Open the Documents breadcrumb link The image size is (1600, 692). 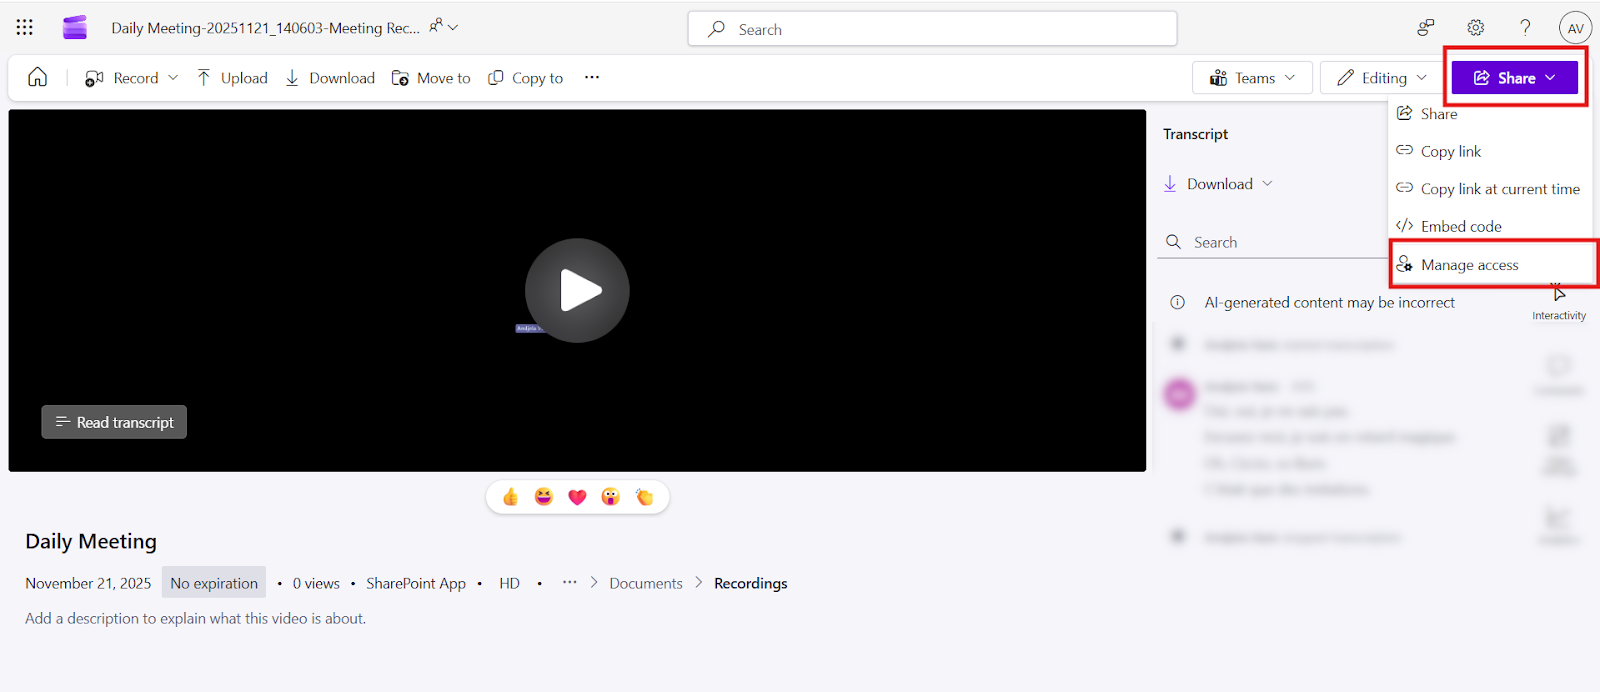(x=646, y=583)
